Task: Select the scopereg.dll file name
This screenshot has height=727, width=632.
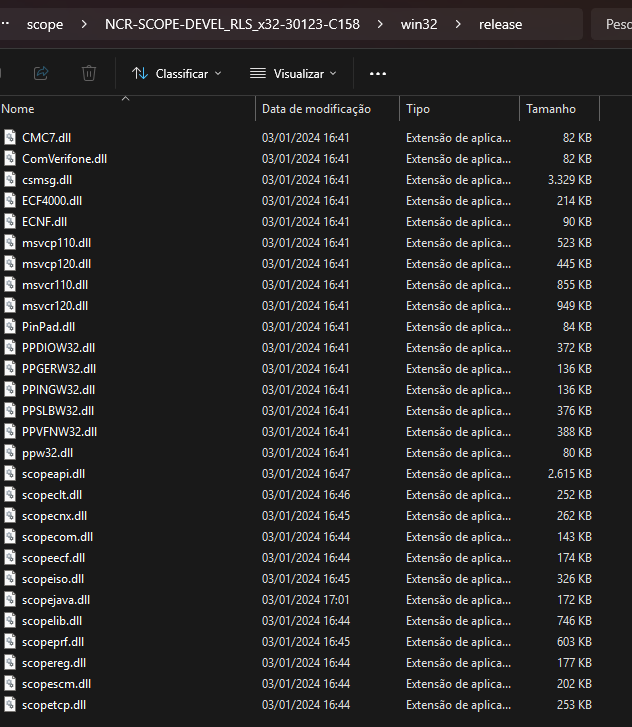Action: [x=54, y=663]
